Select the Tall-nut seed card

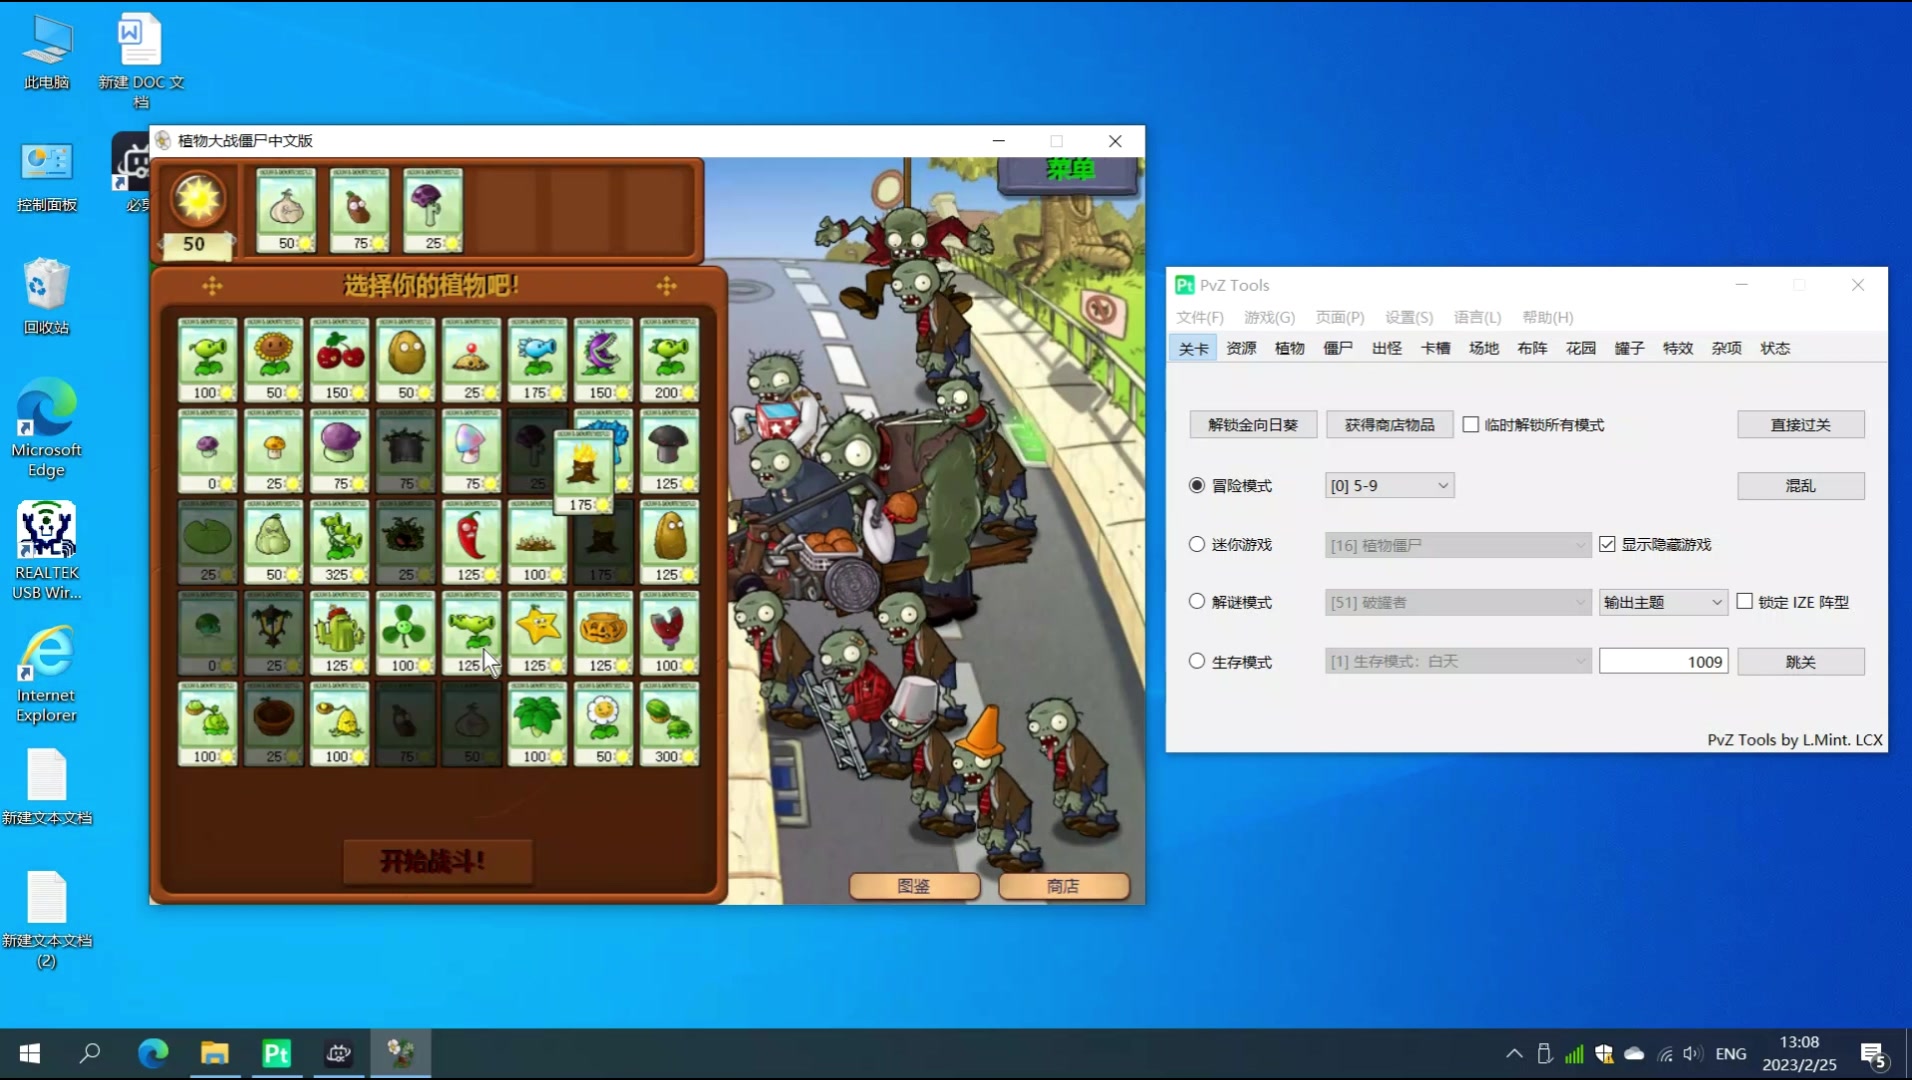669,542
